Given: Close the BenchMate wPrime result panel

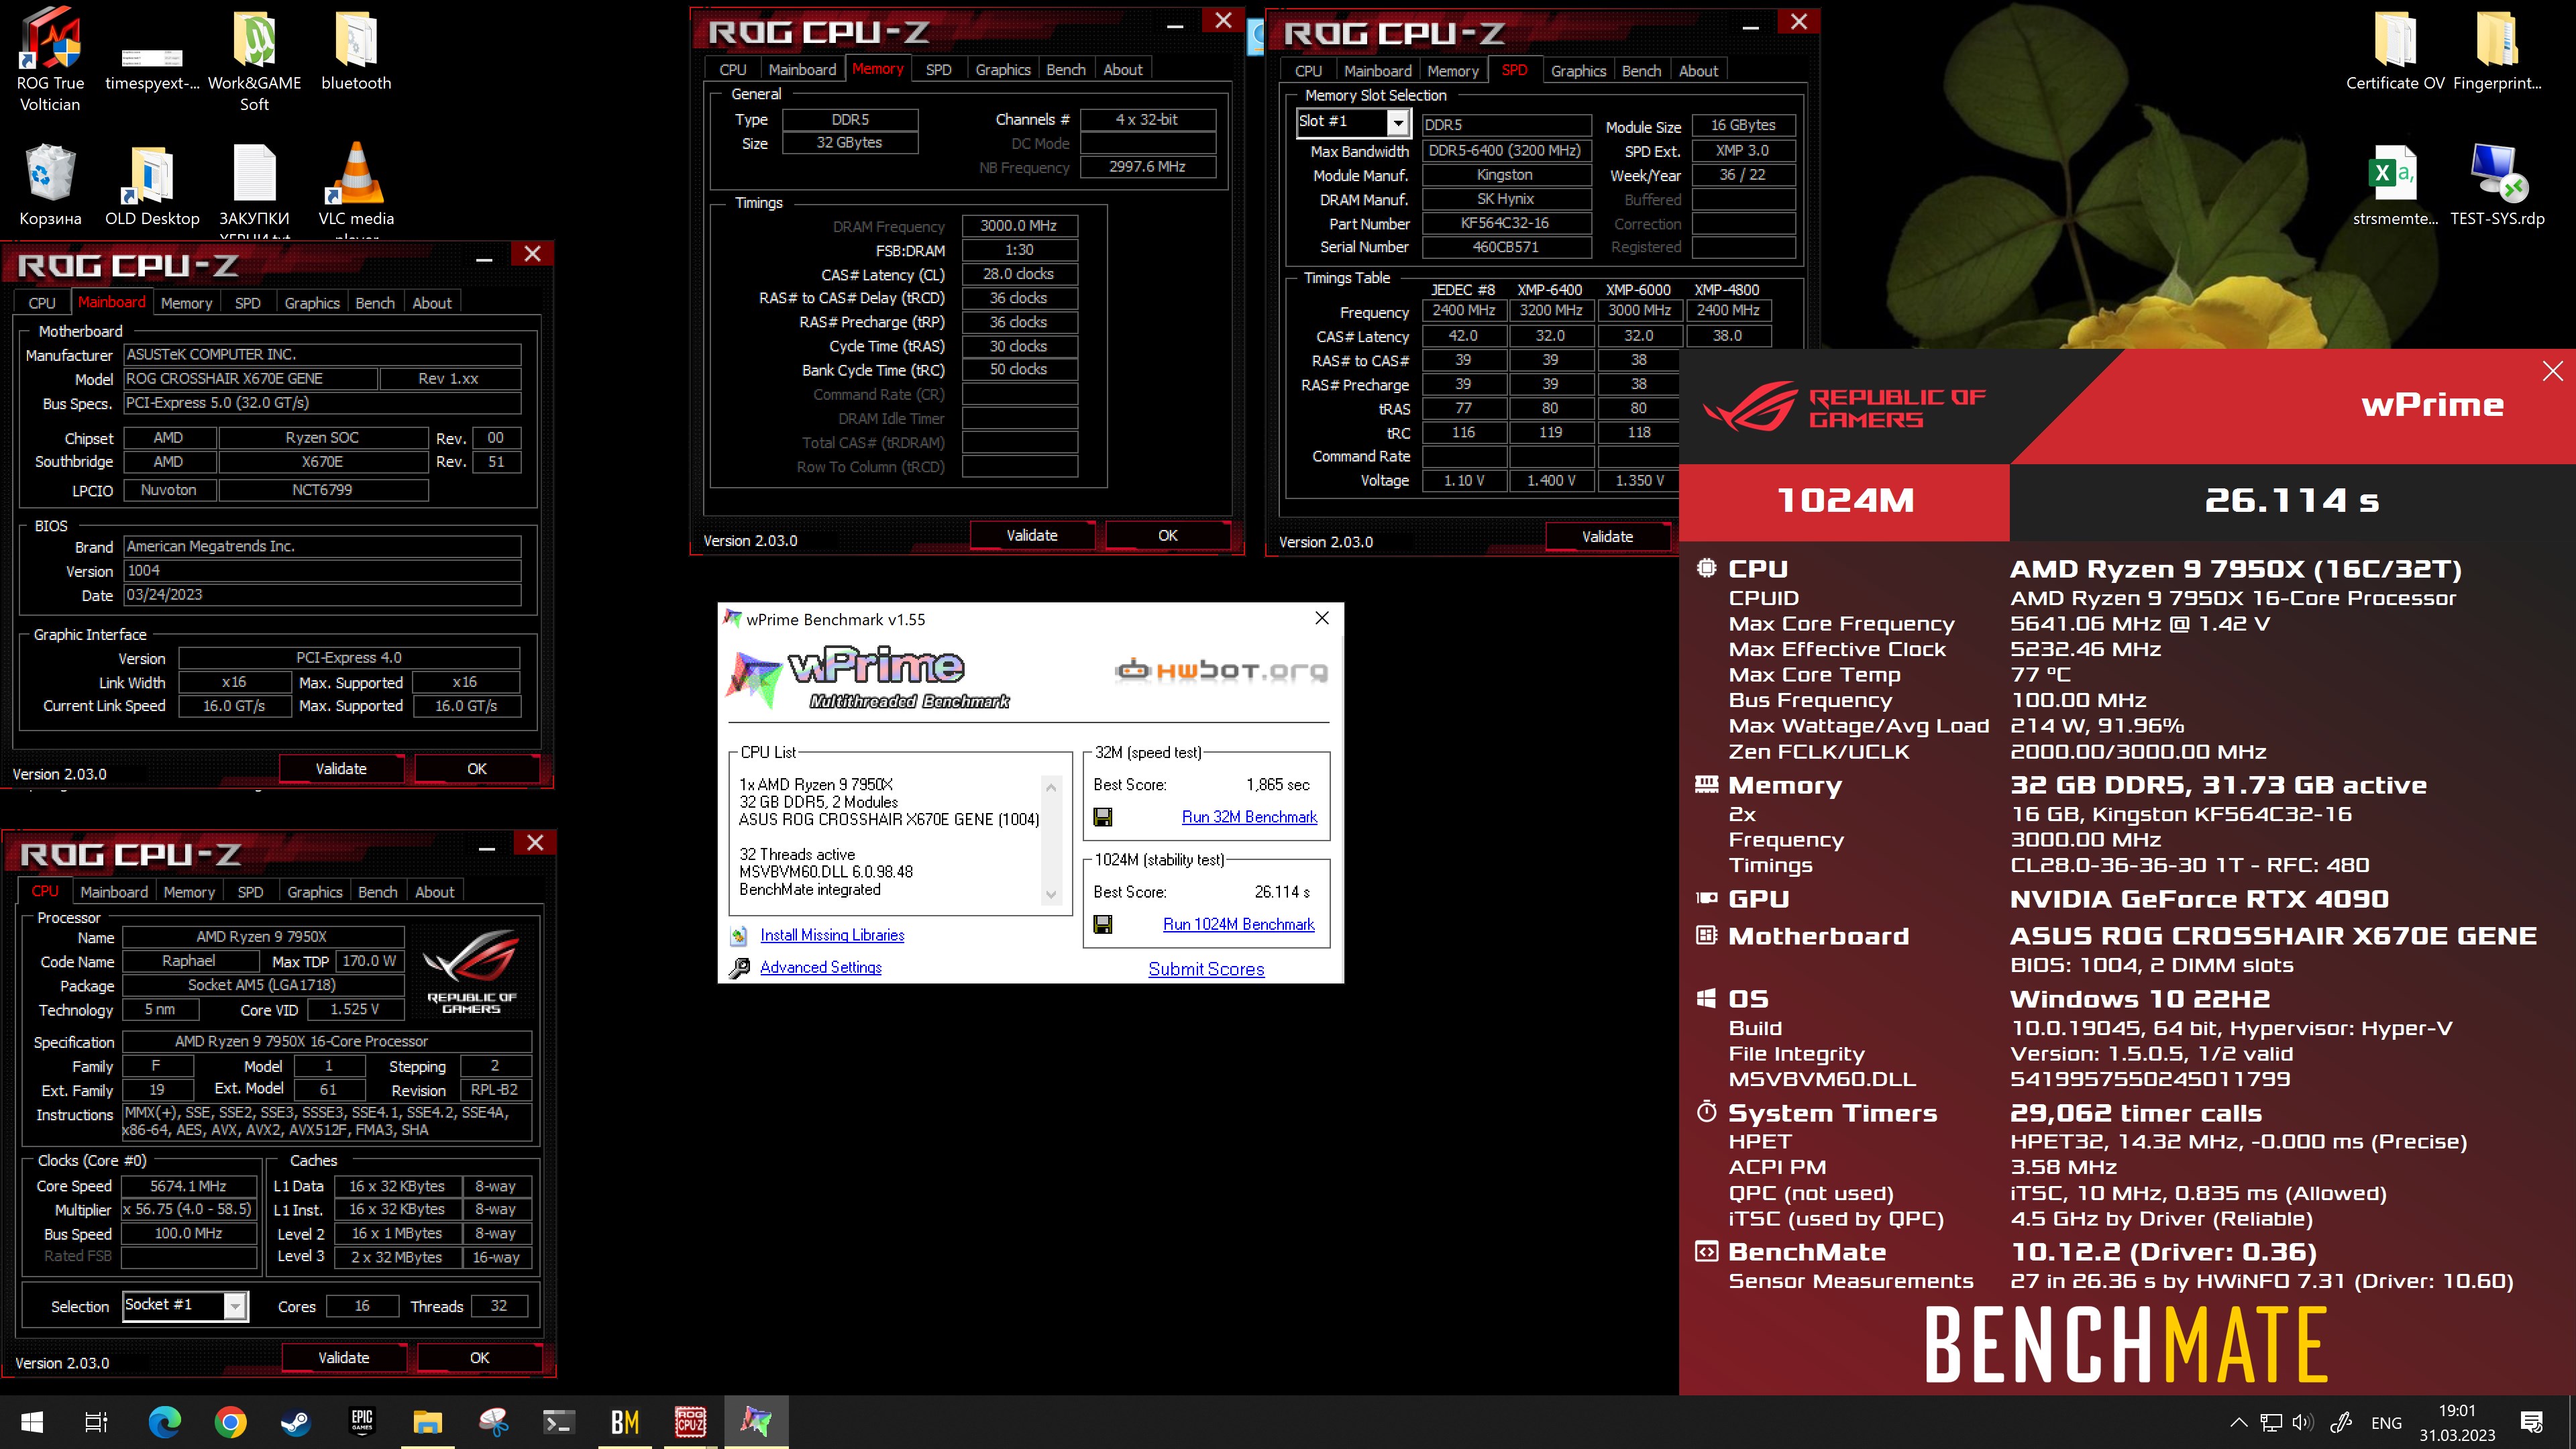Looking at the screenshot, I should point(2552,371).
